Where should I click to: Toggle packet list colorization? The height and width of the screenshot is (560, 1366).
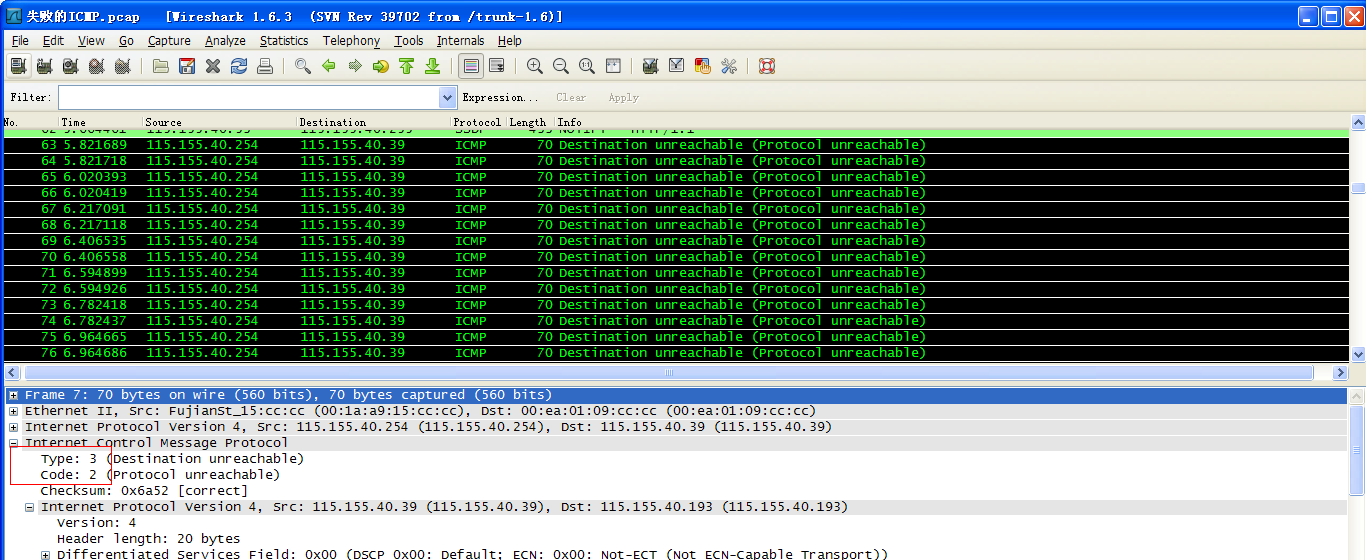click(471, 66)
